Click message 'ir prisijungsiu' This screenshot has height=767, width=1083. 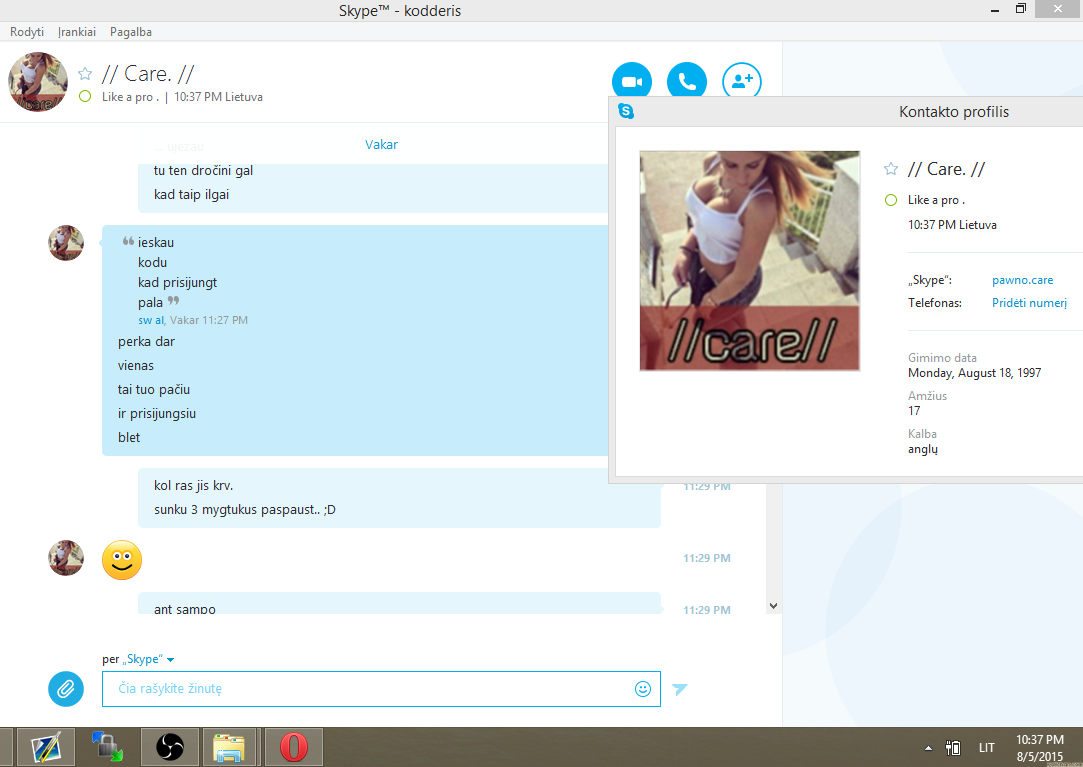pyautogui.click(x=157, y=414)
